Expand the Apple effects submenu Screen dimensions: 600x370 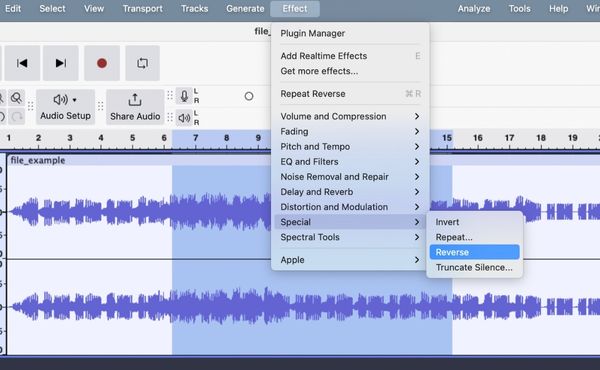tap(350, 260)
